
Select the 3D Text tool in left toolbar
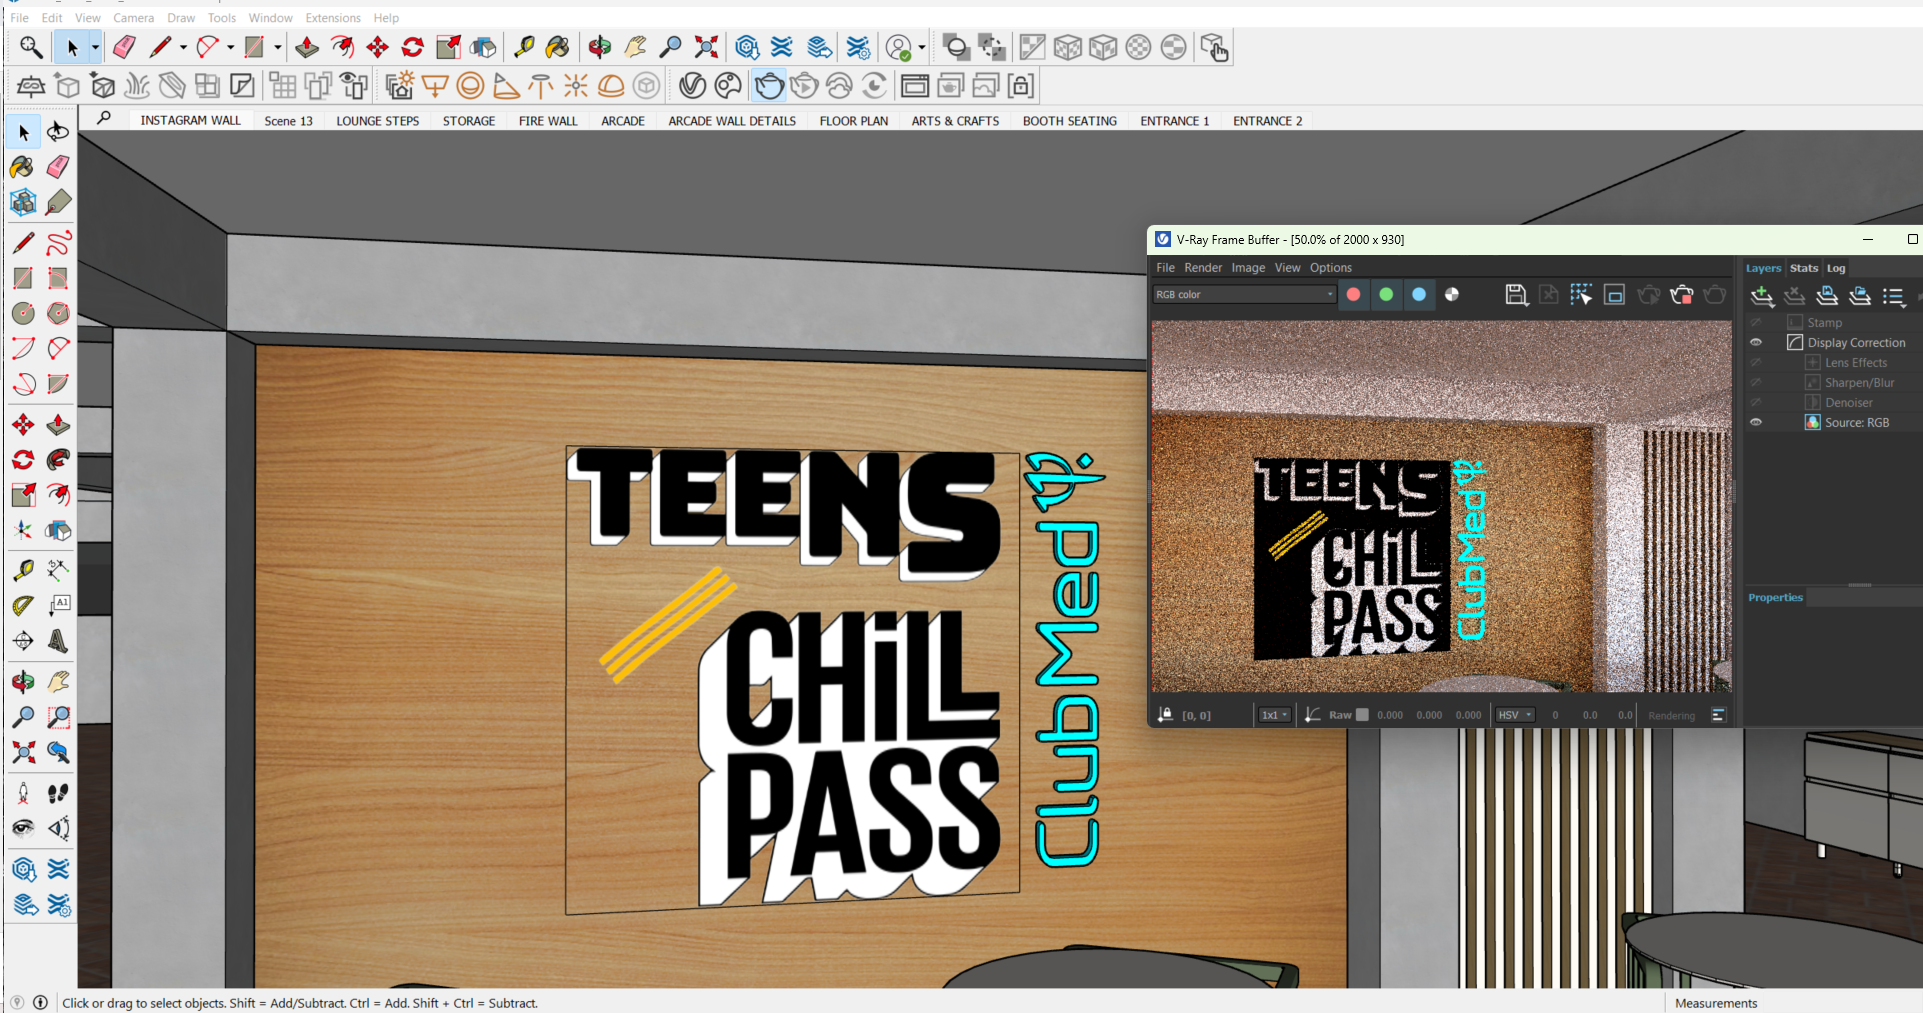pyautogui.click(x=58, y=641)
